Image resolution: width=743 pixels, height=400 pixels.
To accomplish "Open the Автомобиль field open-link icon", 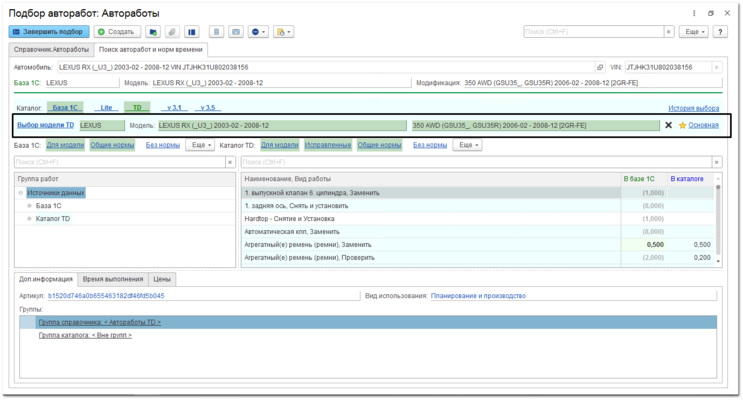I will [x=600, y=67].
